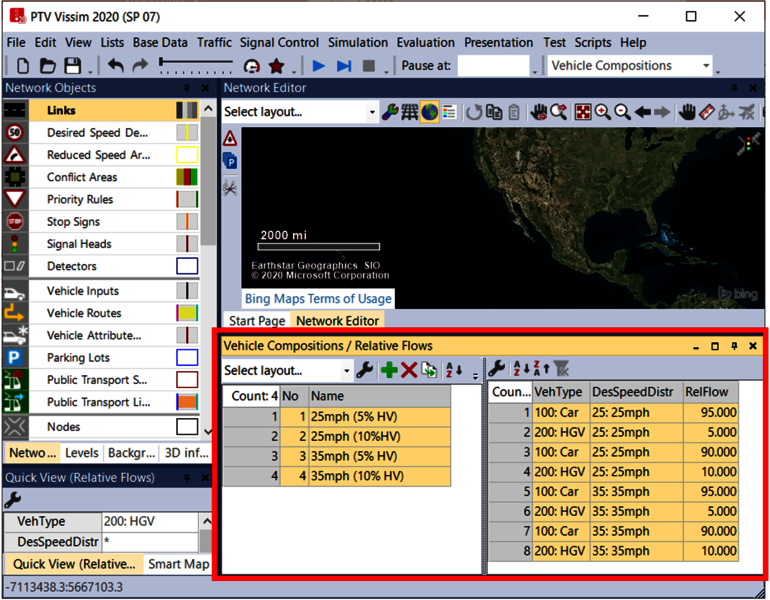
Task: Click the Parking Lots icon
Action: (15, 358)
